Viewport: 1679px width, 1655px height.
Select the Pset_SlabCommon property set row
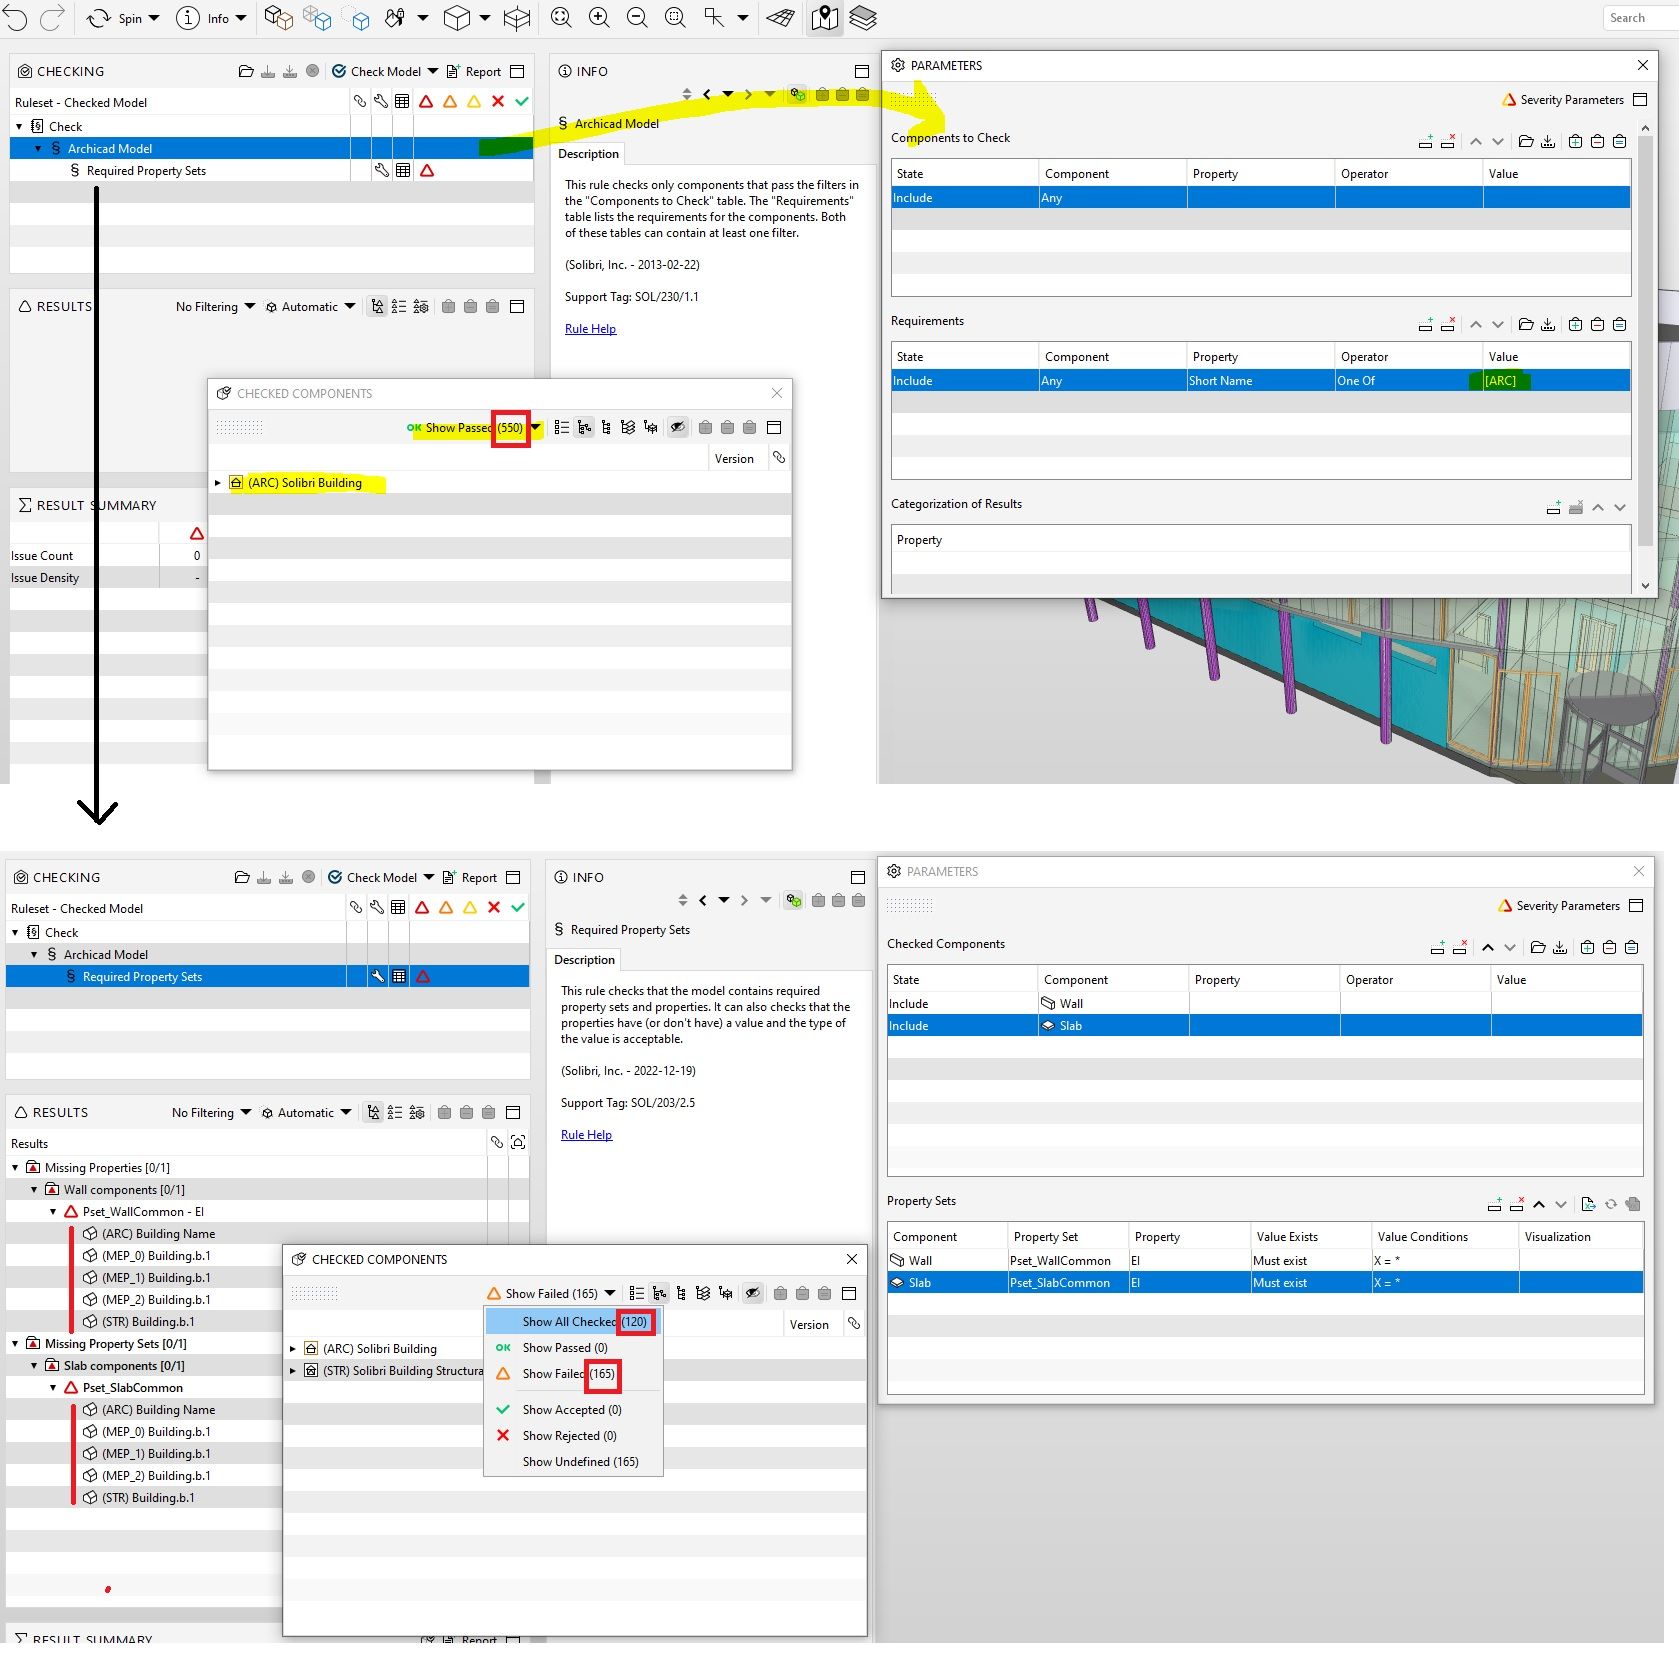(x=1265, y=1283)
